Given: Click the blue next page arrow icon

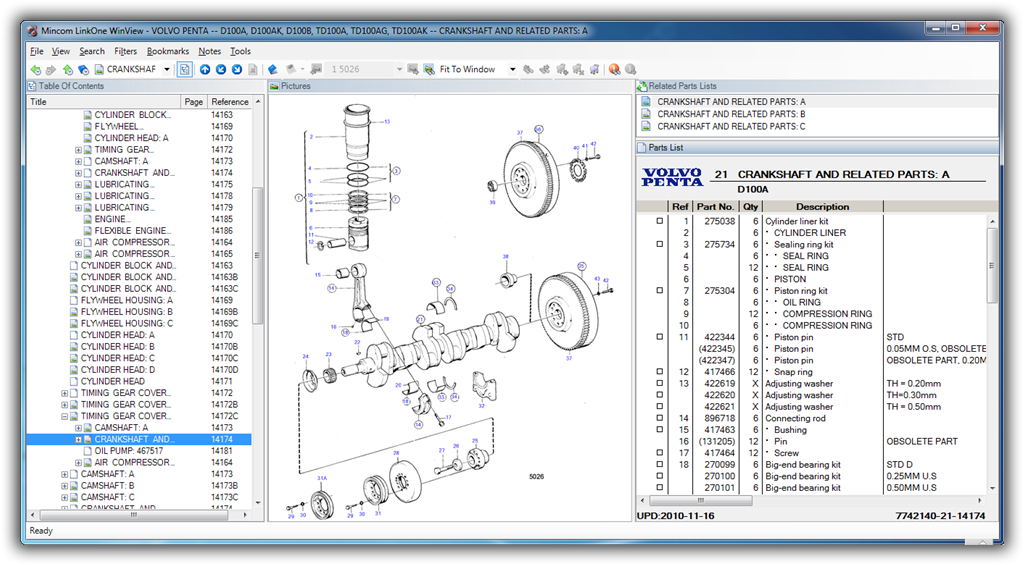Looking at the screenshot, I should [236, 69].
